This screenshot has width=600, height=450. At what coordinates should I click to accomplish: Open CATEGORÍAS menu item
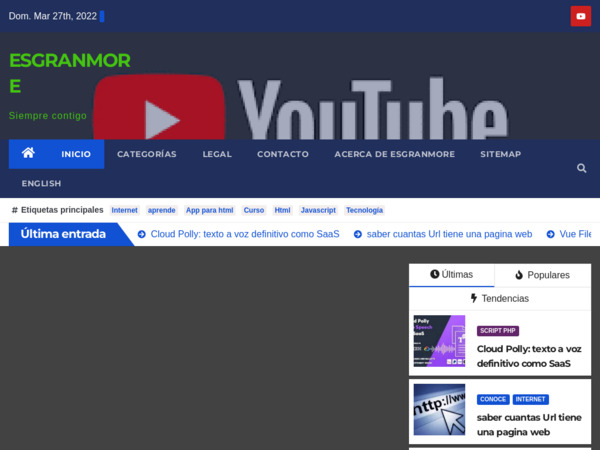coord(147,154)
